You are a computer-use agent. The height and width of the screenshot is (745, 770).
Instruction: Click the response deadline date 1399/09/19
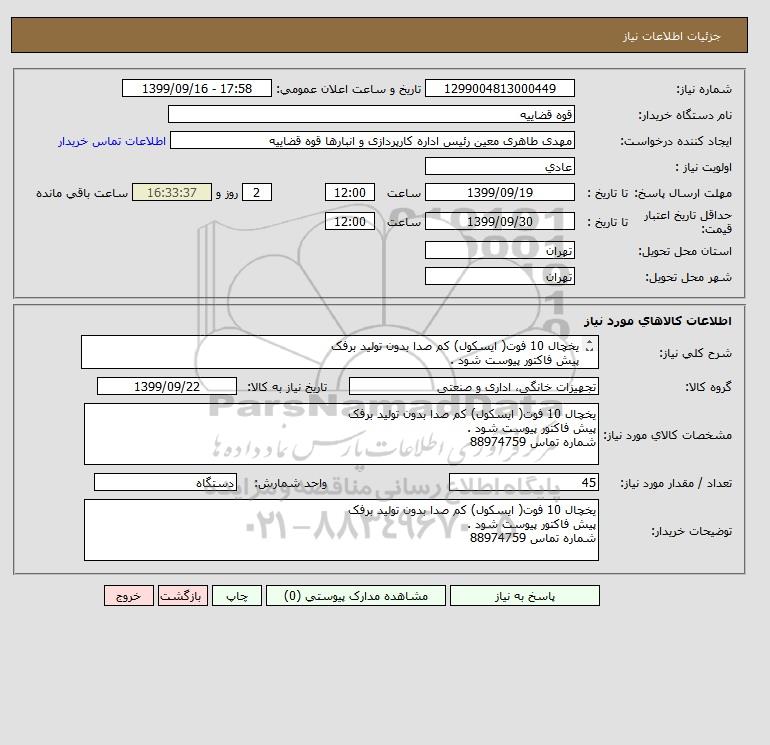click(x=499, y=193)
